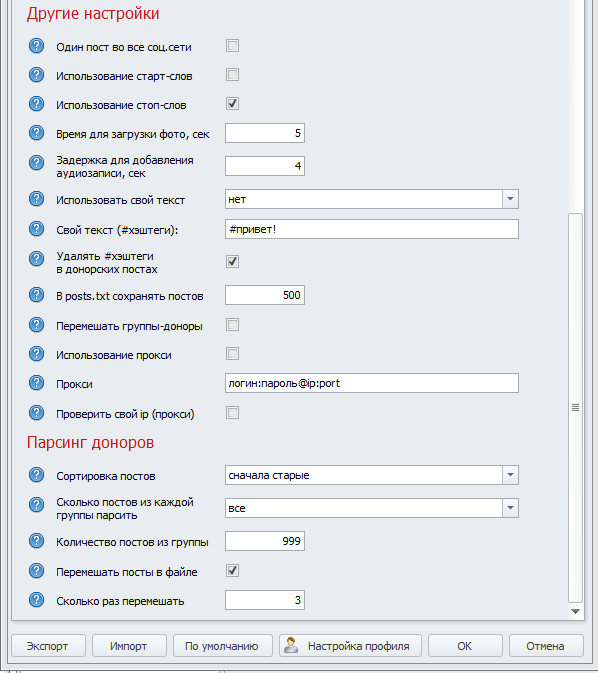Open help icon for 'Прокси' field
The image size is (598, 673).
36,383
